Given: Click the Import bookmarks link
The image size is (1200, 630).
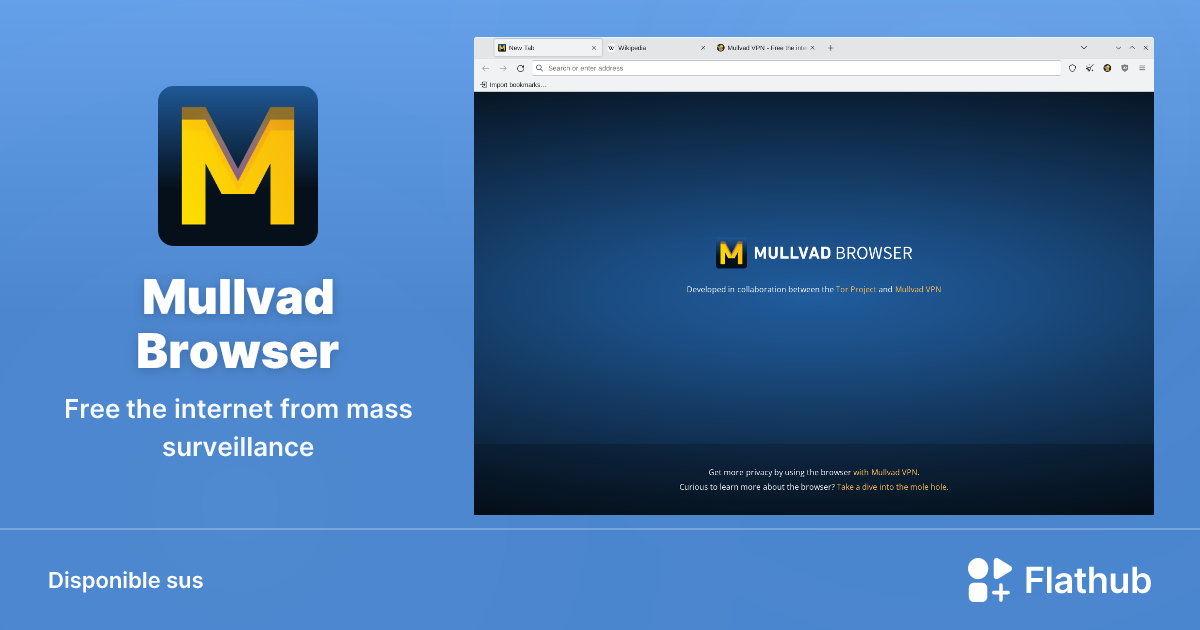Looking at the screenshot, I should click(512, 84).
